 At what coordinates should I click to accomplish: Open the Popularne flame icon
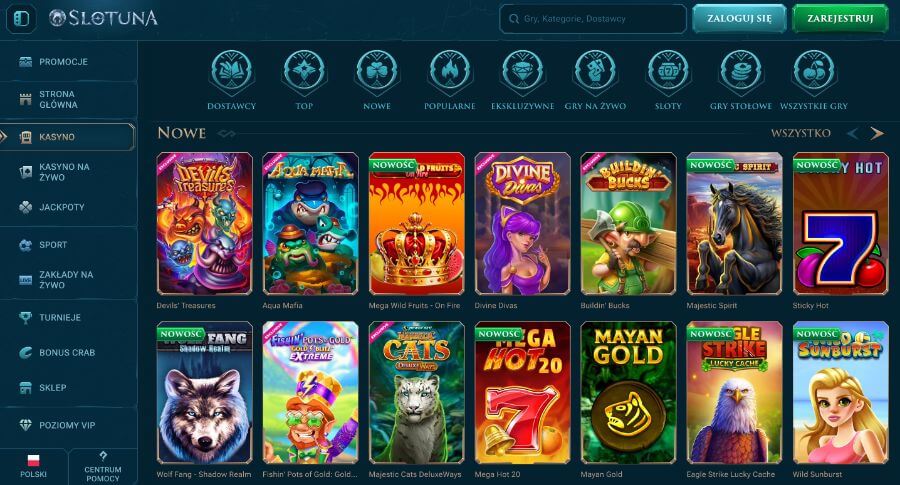[449, 72]
